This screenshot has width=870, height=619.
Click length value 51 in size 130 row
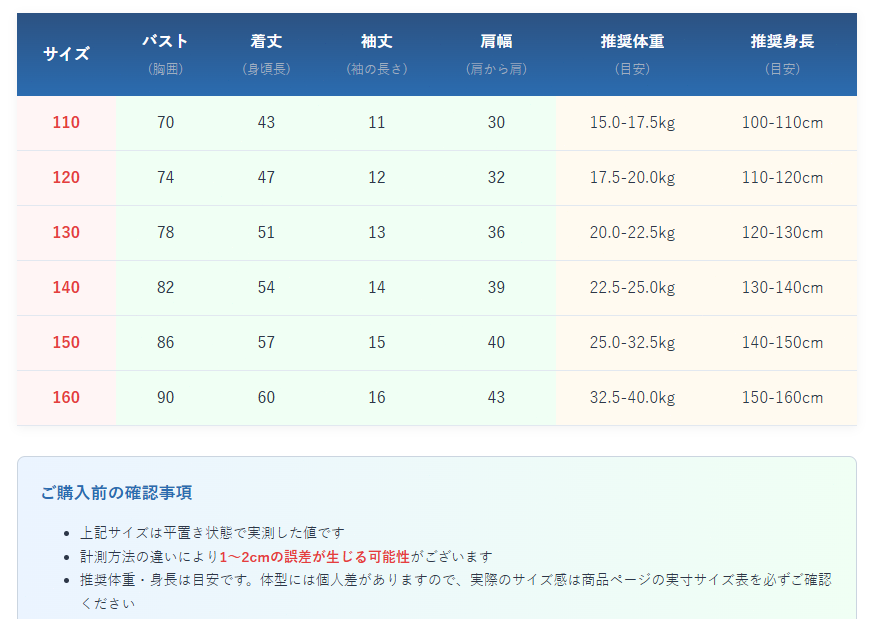(x=266, y=232)
